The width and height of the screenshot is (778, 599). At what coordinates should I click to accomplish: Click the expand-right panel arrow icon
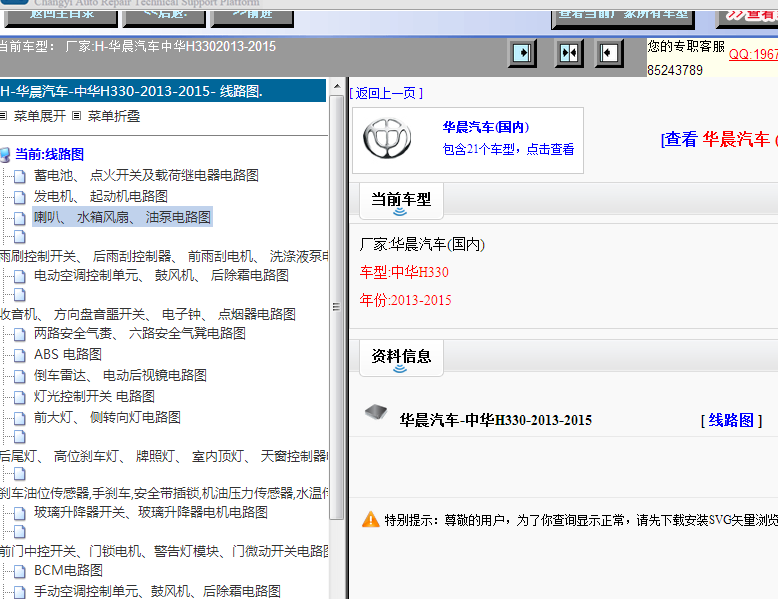[x=522, y=53]
